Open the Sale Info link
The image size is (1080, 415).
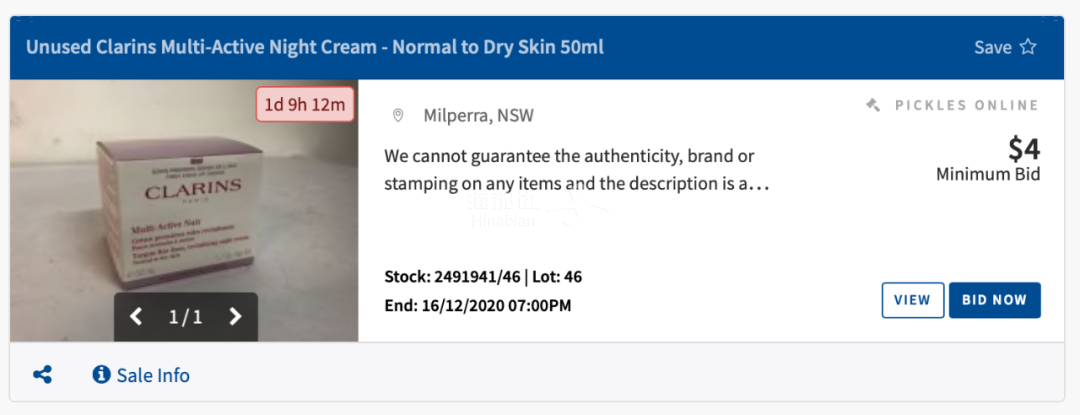pyautogui.click(x=153, y=375)
